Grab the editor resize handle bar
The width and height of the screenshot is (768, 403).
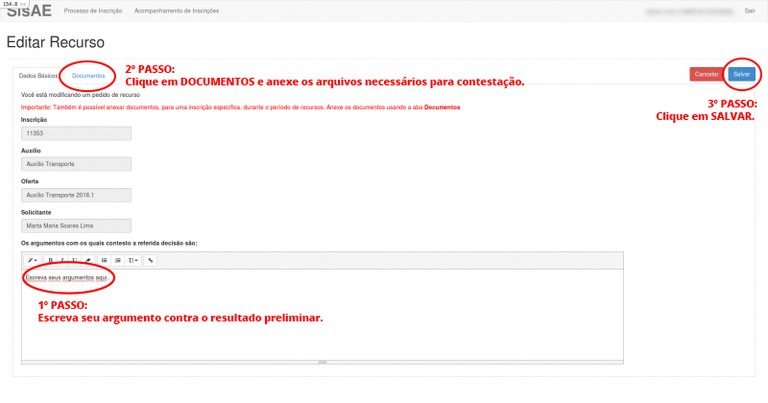pos(322,362)
